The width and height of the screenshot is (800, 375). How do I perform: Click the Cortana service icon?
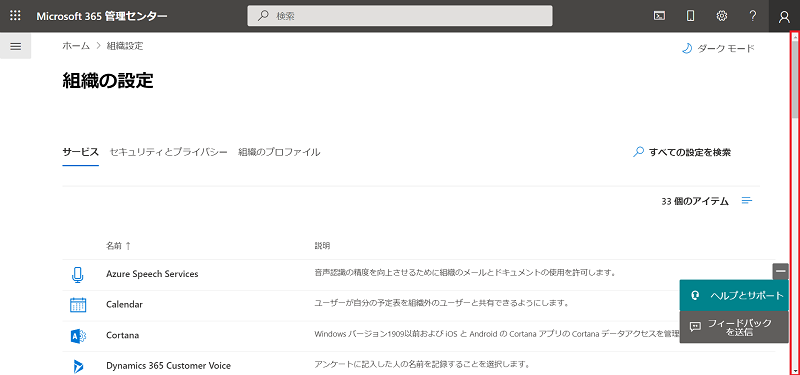tap(78, 336)
